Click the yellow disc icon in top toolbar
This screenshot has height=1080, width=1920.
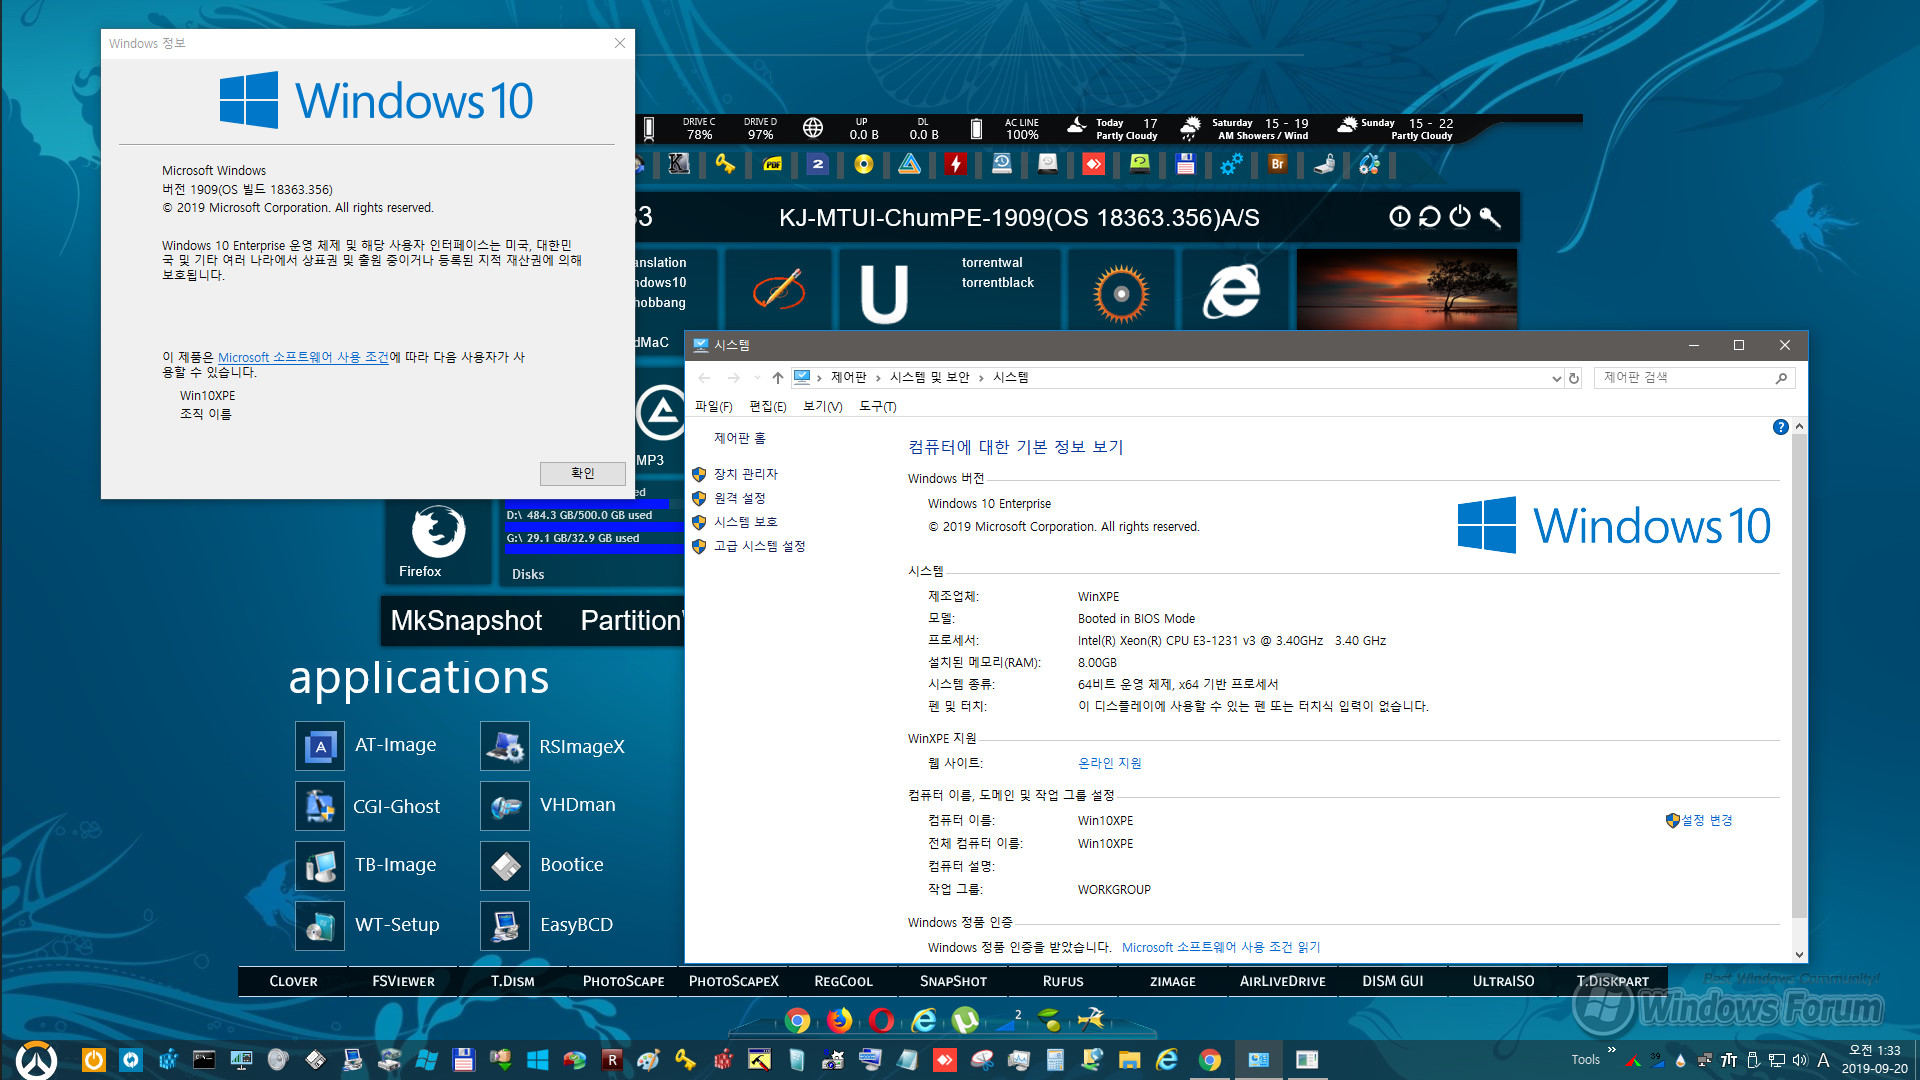tap(864, 164)
